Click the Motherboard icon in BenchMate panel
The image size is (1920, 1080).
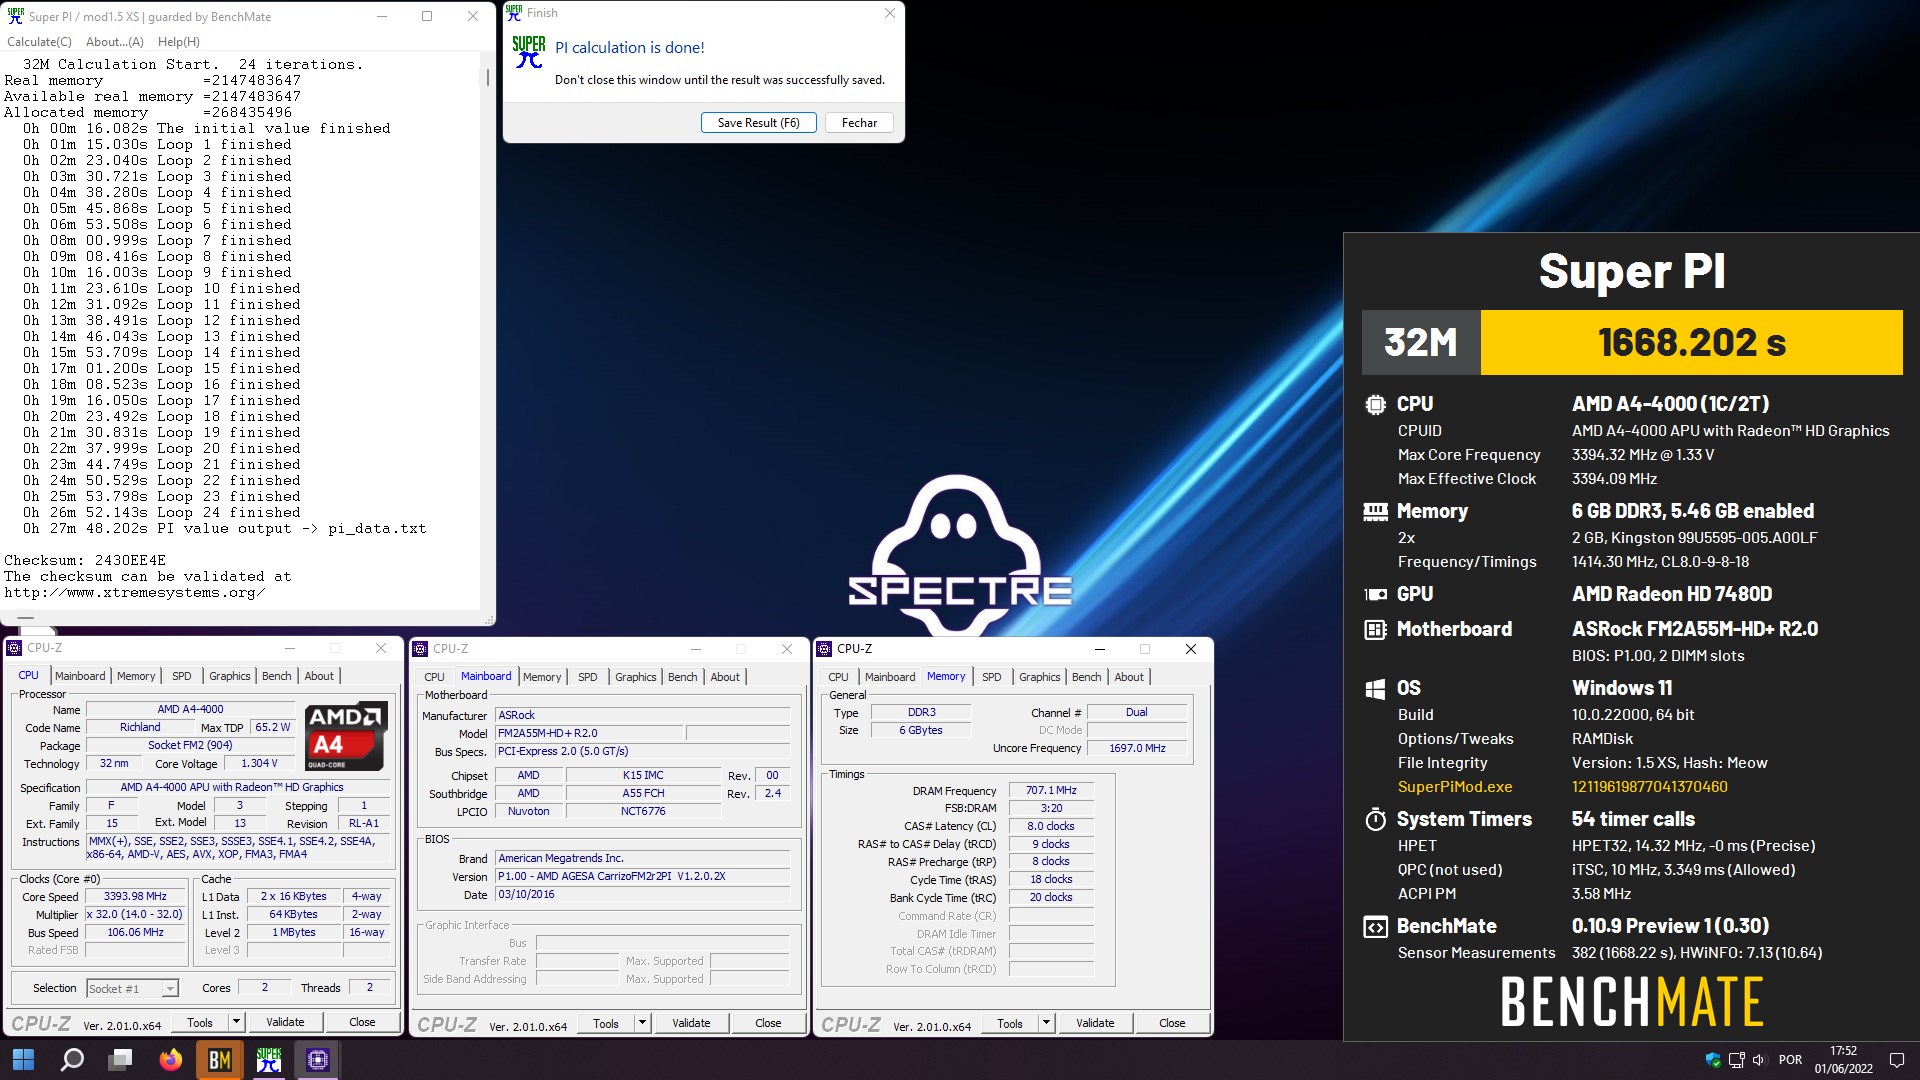(x=1375, y=630)
